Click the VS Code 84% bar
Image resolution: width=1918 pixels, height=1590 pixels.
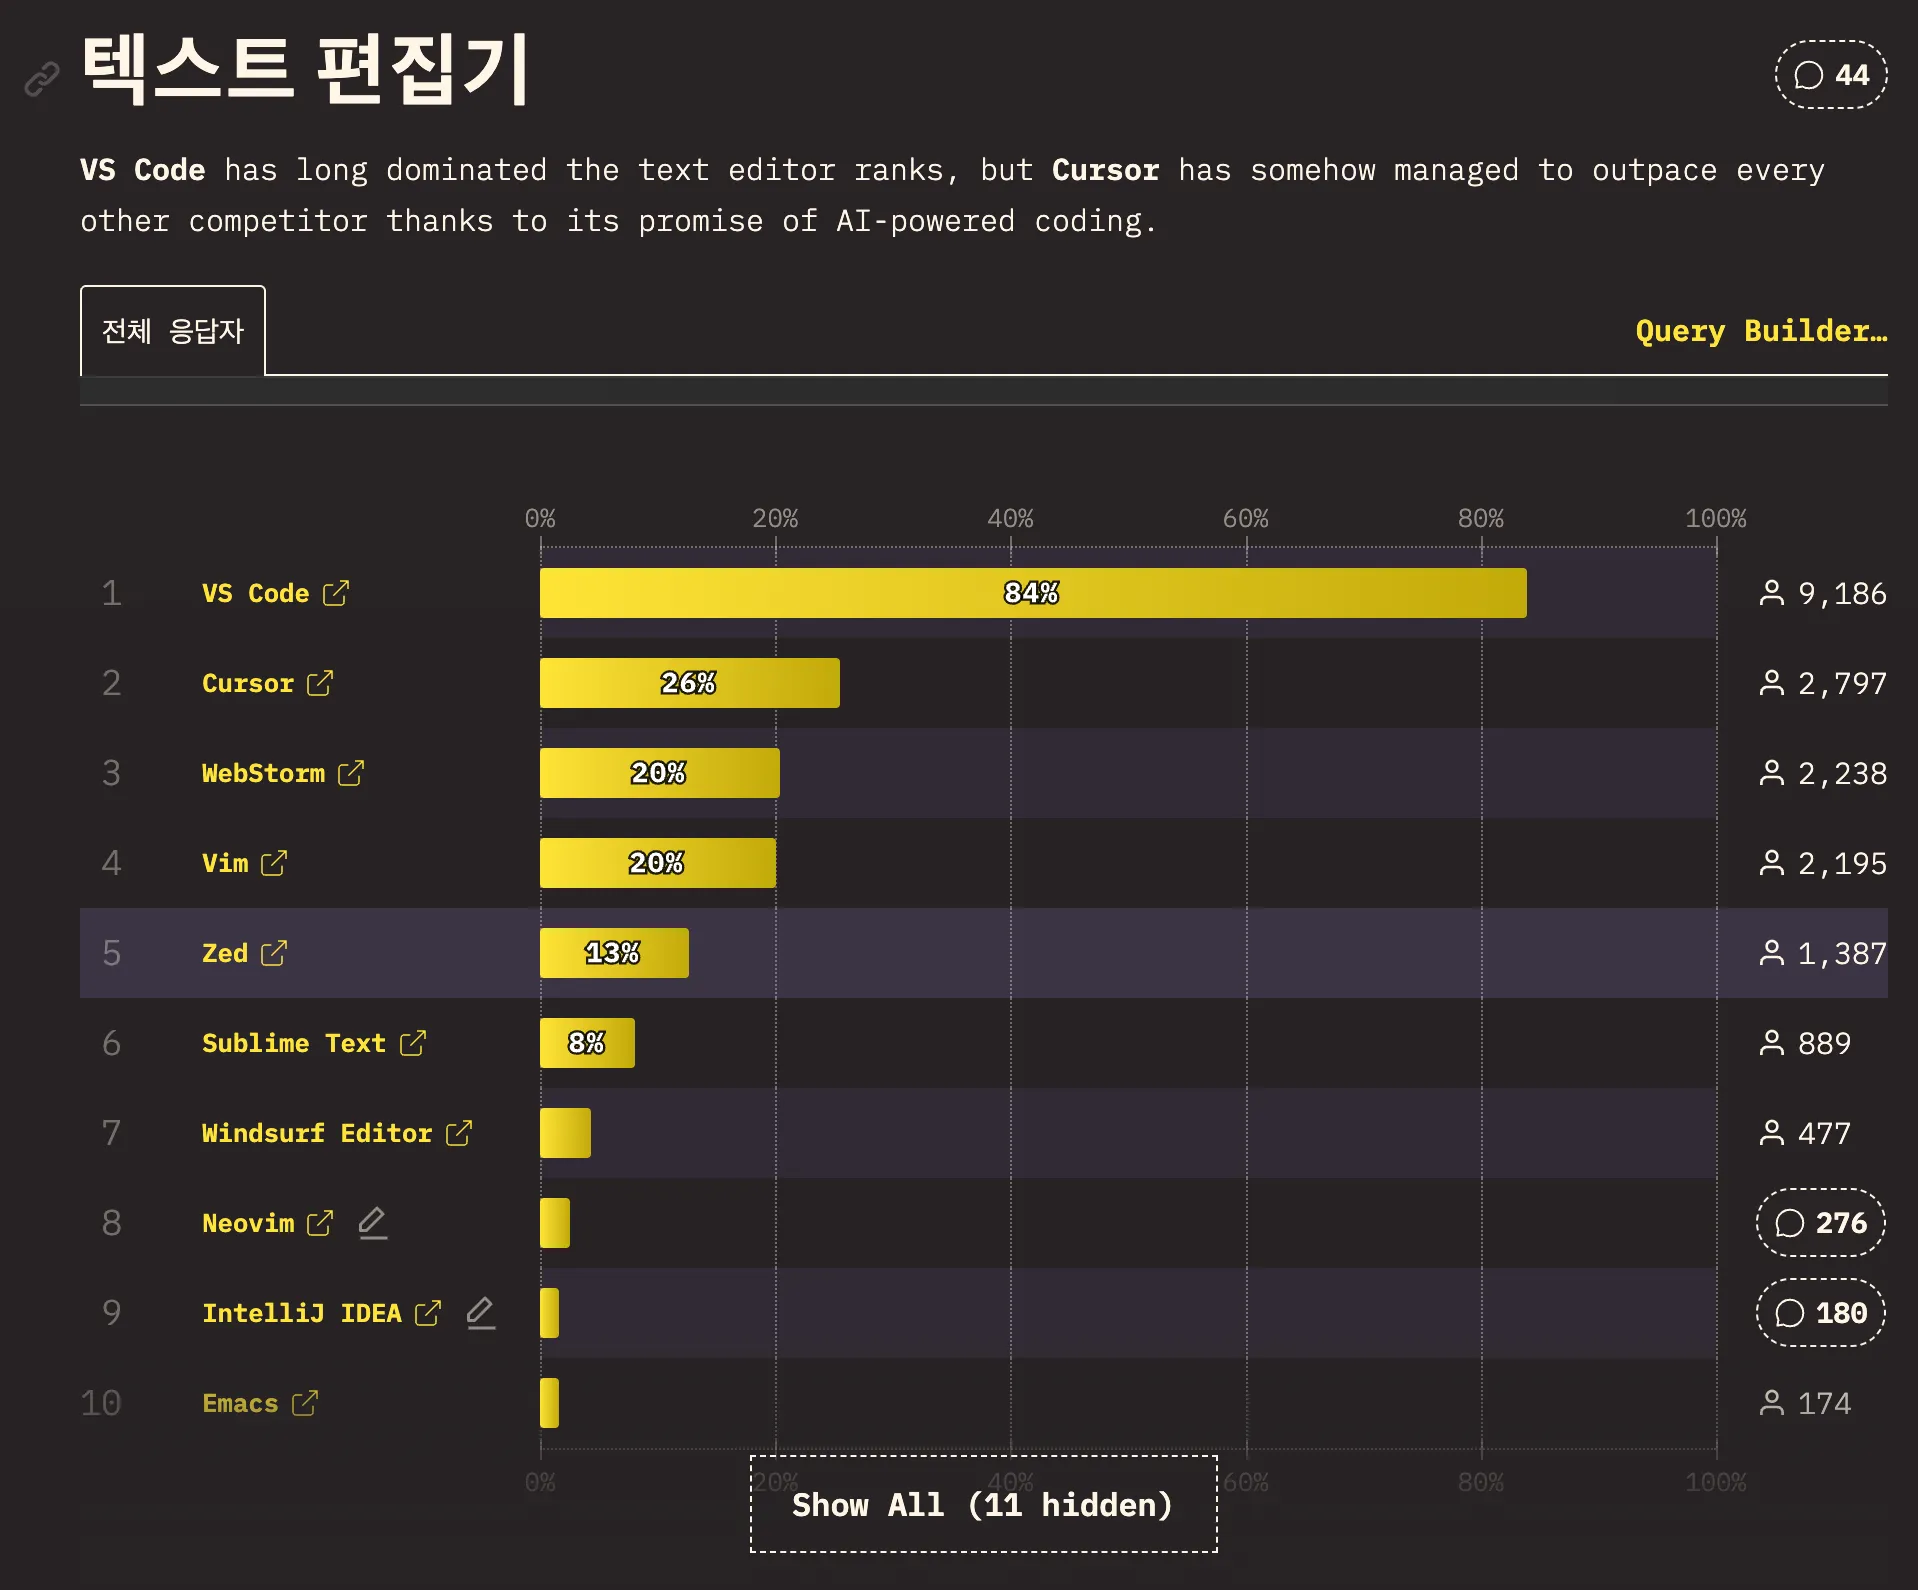pos(1032,593)
